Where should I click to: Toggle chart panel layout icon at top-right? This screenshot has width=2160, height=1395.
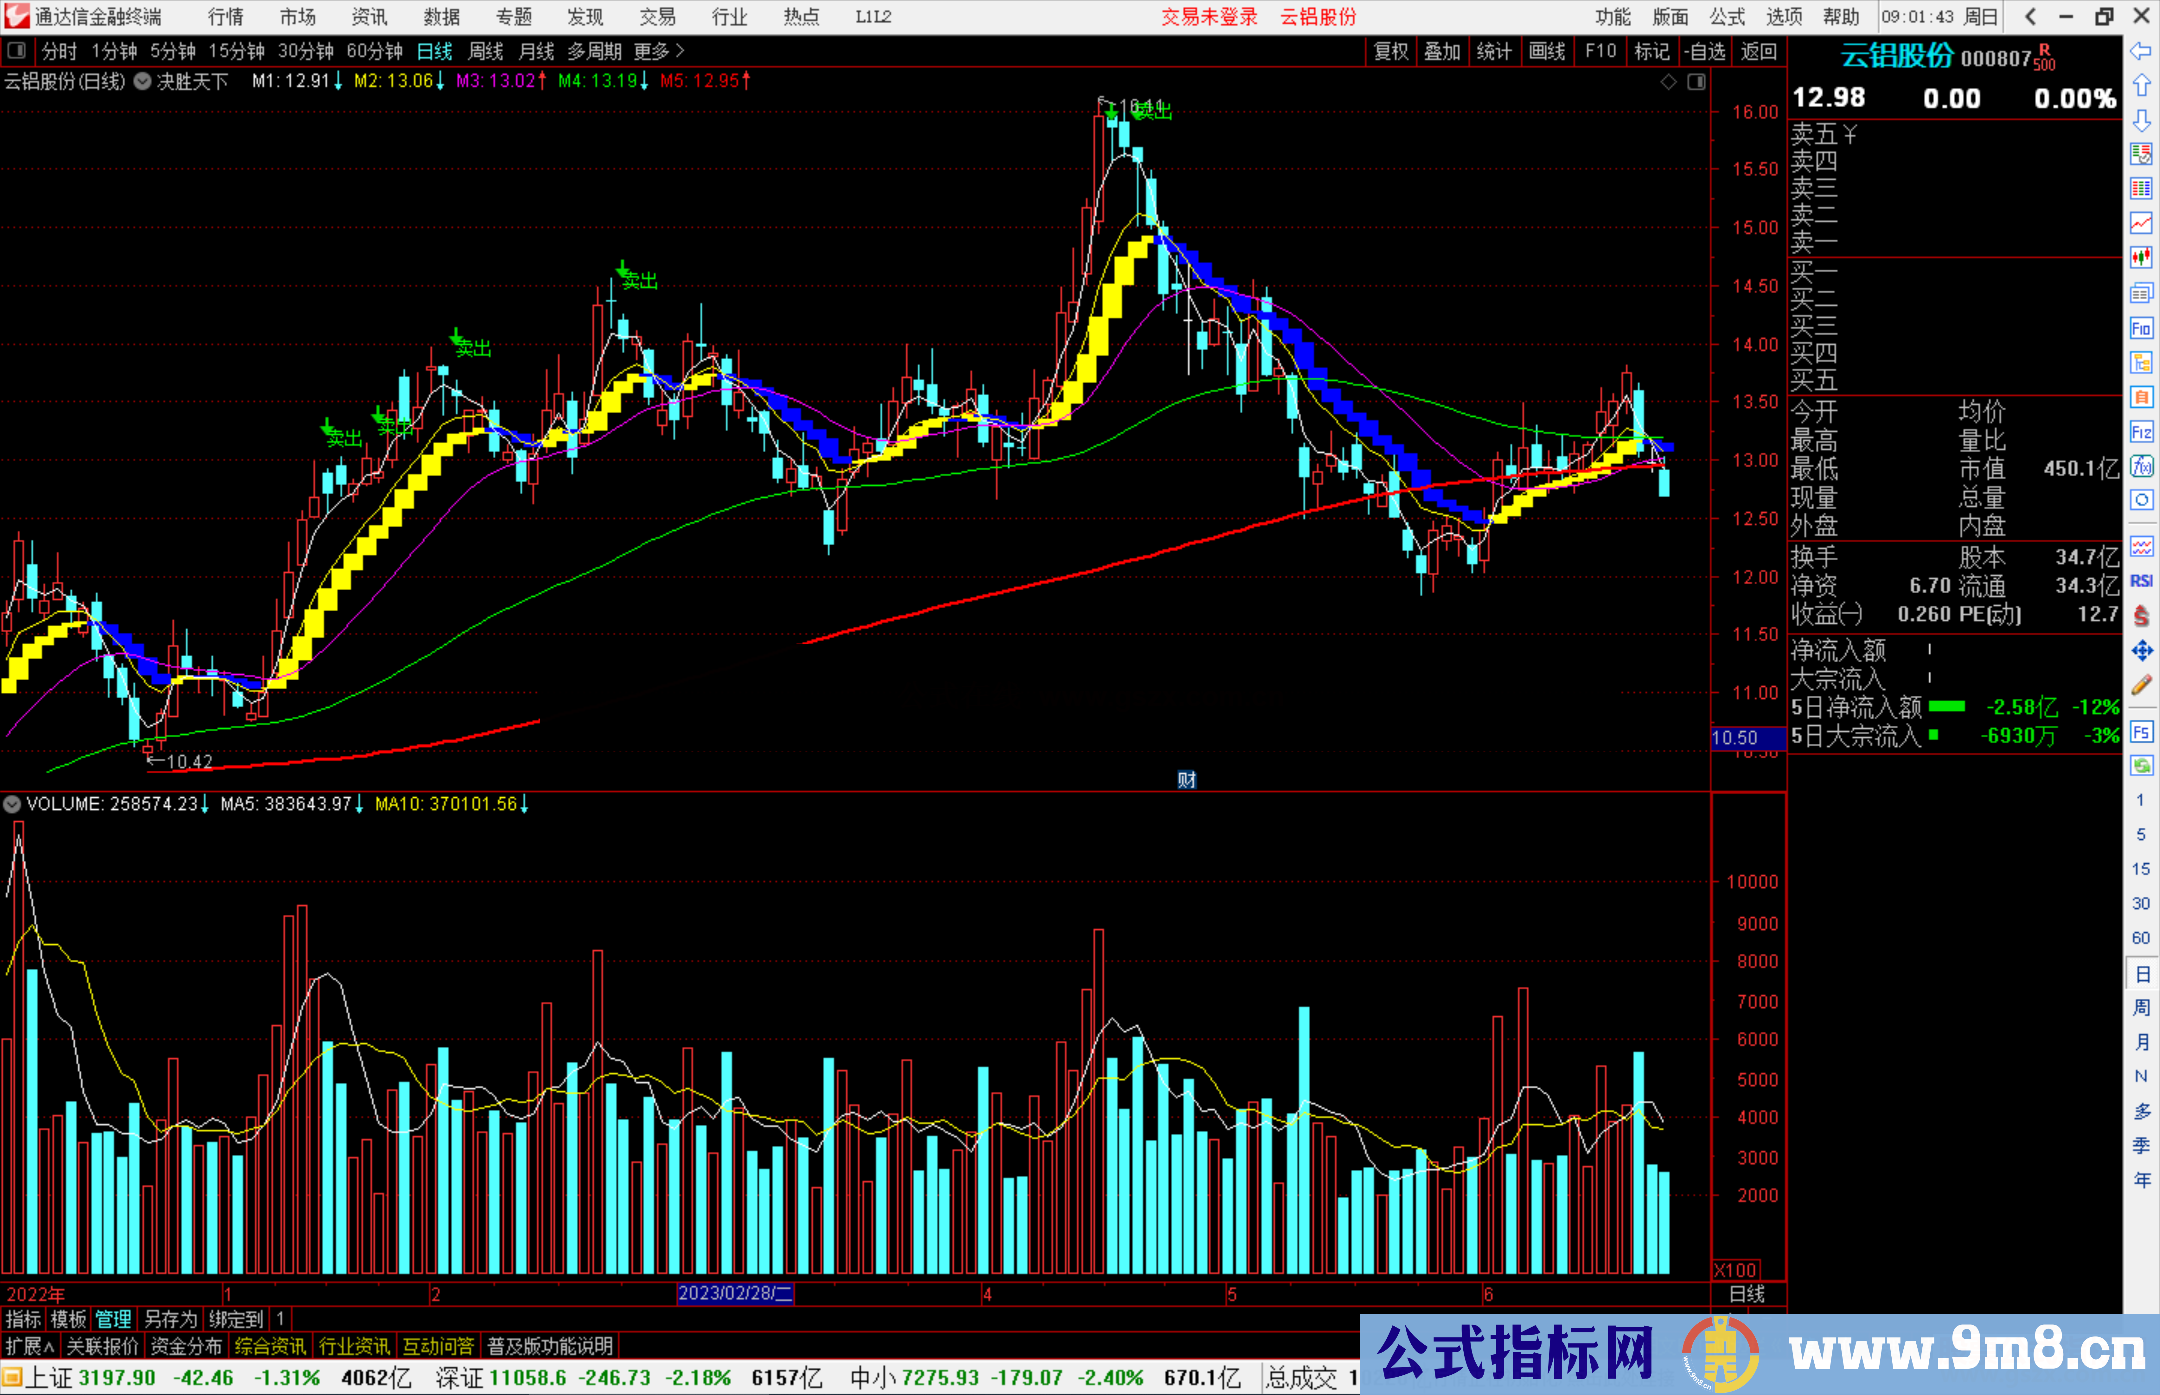pos(1696,82)
